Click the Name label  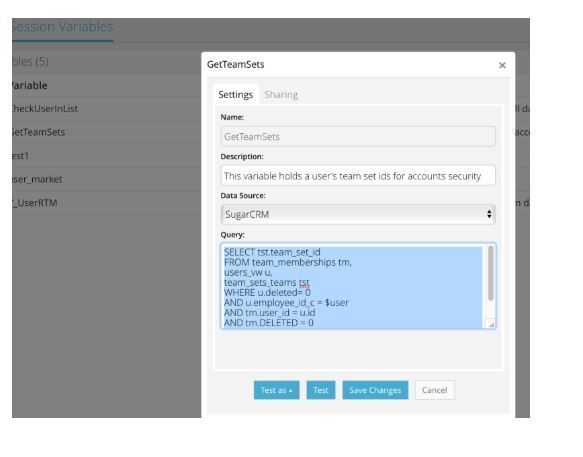[232, 117]
